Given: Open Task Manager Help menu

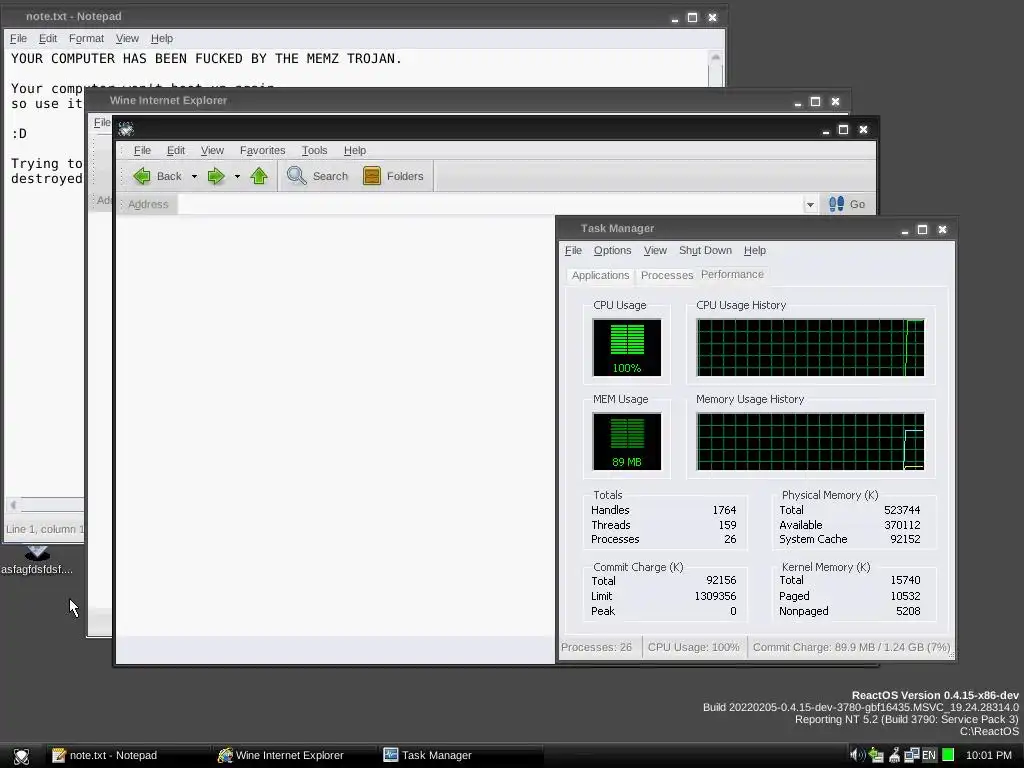Looking at the screenshot, I should tap(754, 251).
